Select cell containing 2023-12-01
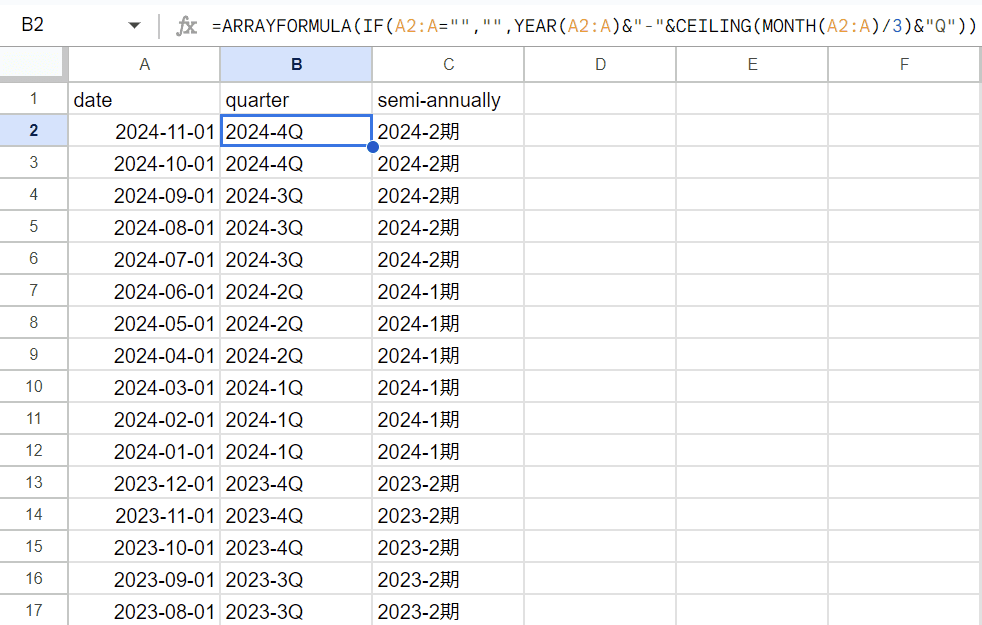The image size is (982, 625). [144, 483]
